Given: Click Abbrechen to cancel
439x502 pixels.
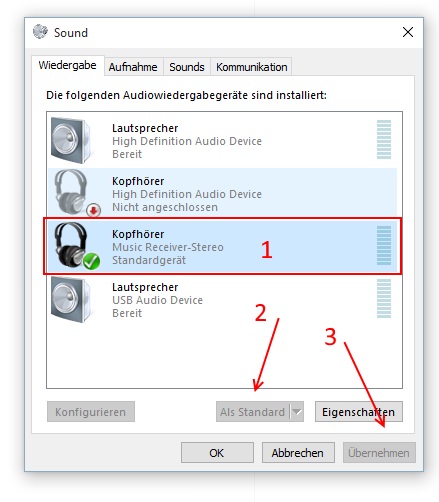Looking at the screenshot, I should [298, 453].
